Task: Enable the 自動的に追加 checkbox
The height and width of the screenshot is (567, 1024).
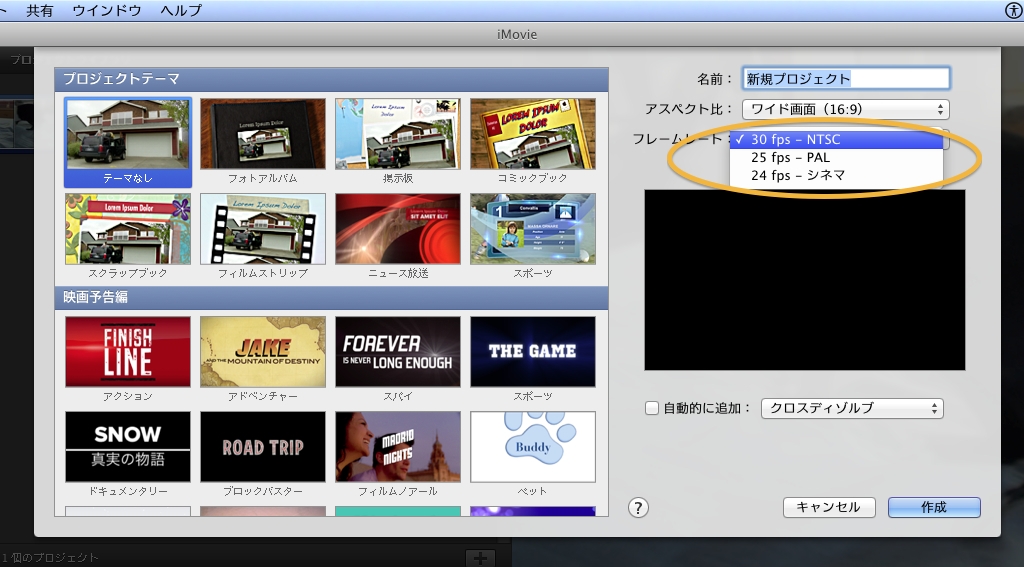Action: 652,408
